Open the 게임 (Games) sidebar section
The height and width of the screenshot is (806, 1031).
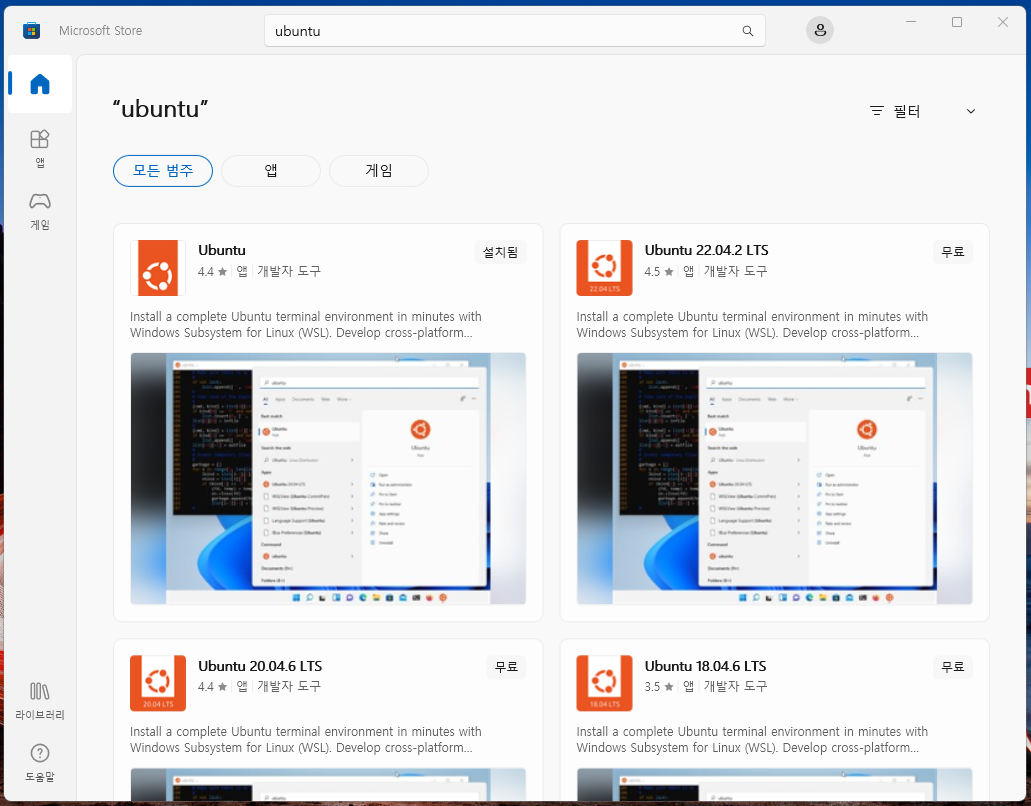click(40, 211)
